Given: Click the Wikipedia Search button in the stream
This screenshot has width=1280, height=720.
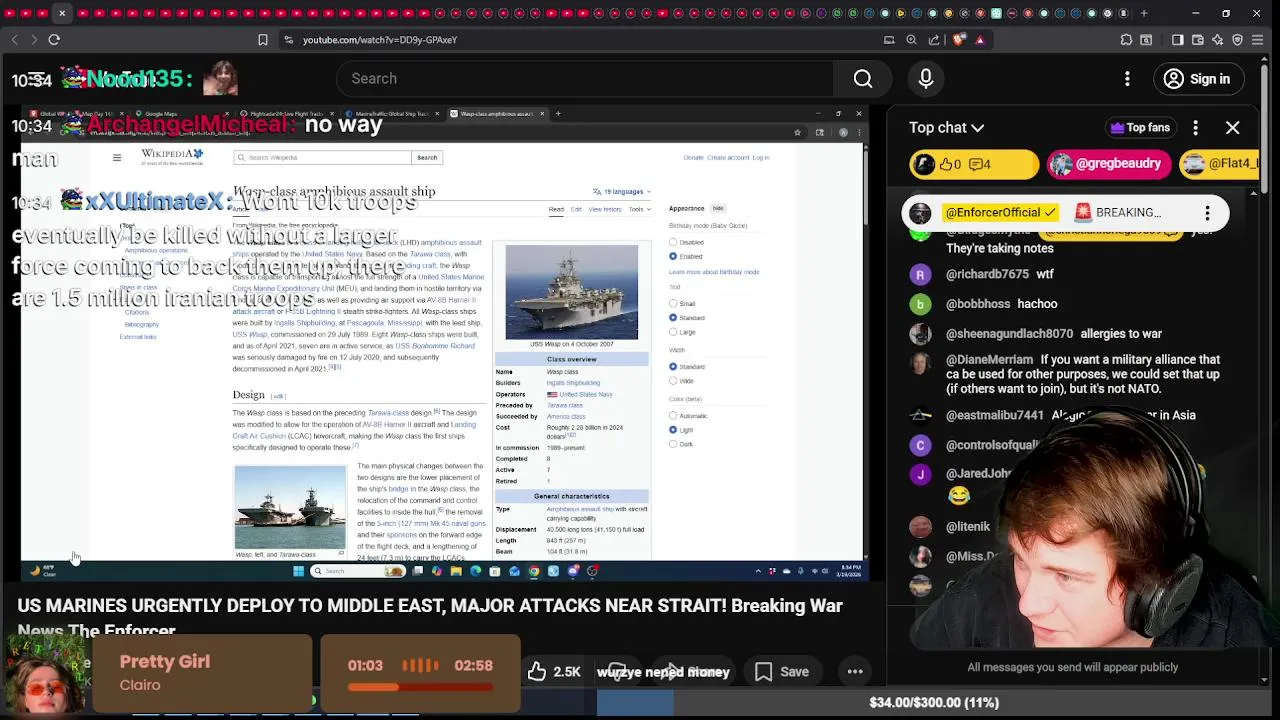Looking at the screenshot, I should pos(427,157).
